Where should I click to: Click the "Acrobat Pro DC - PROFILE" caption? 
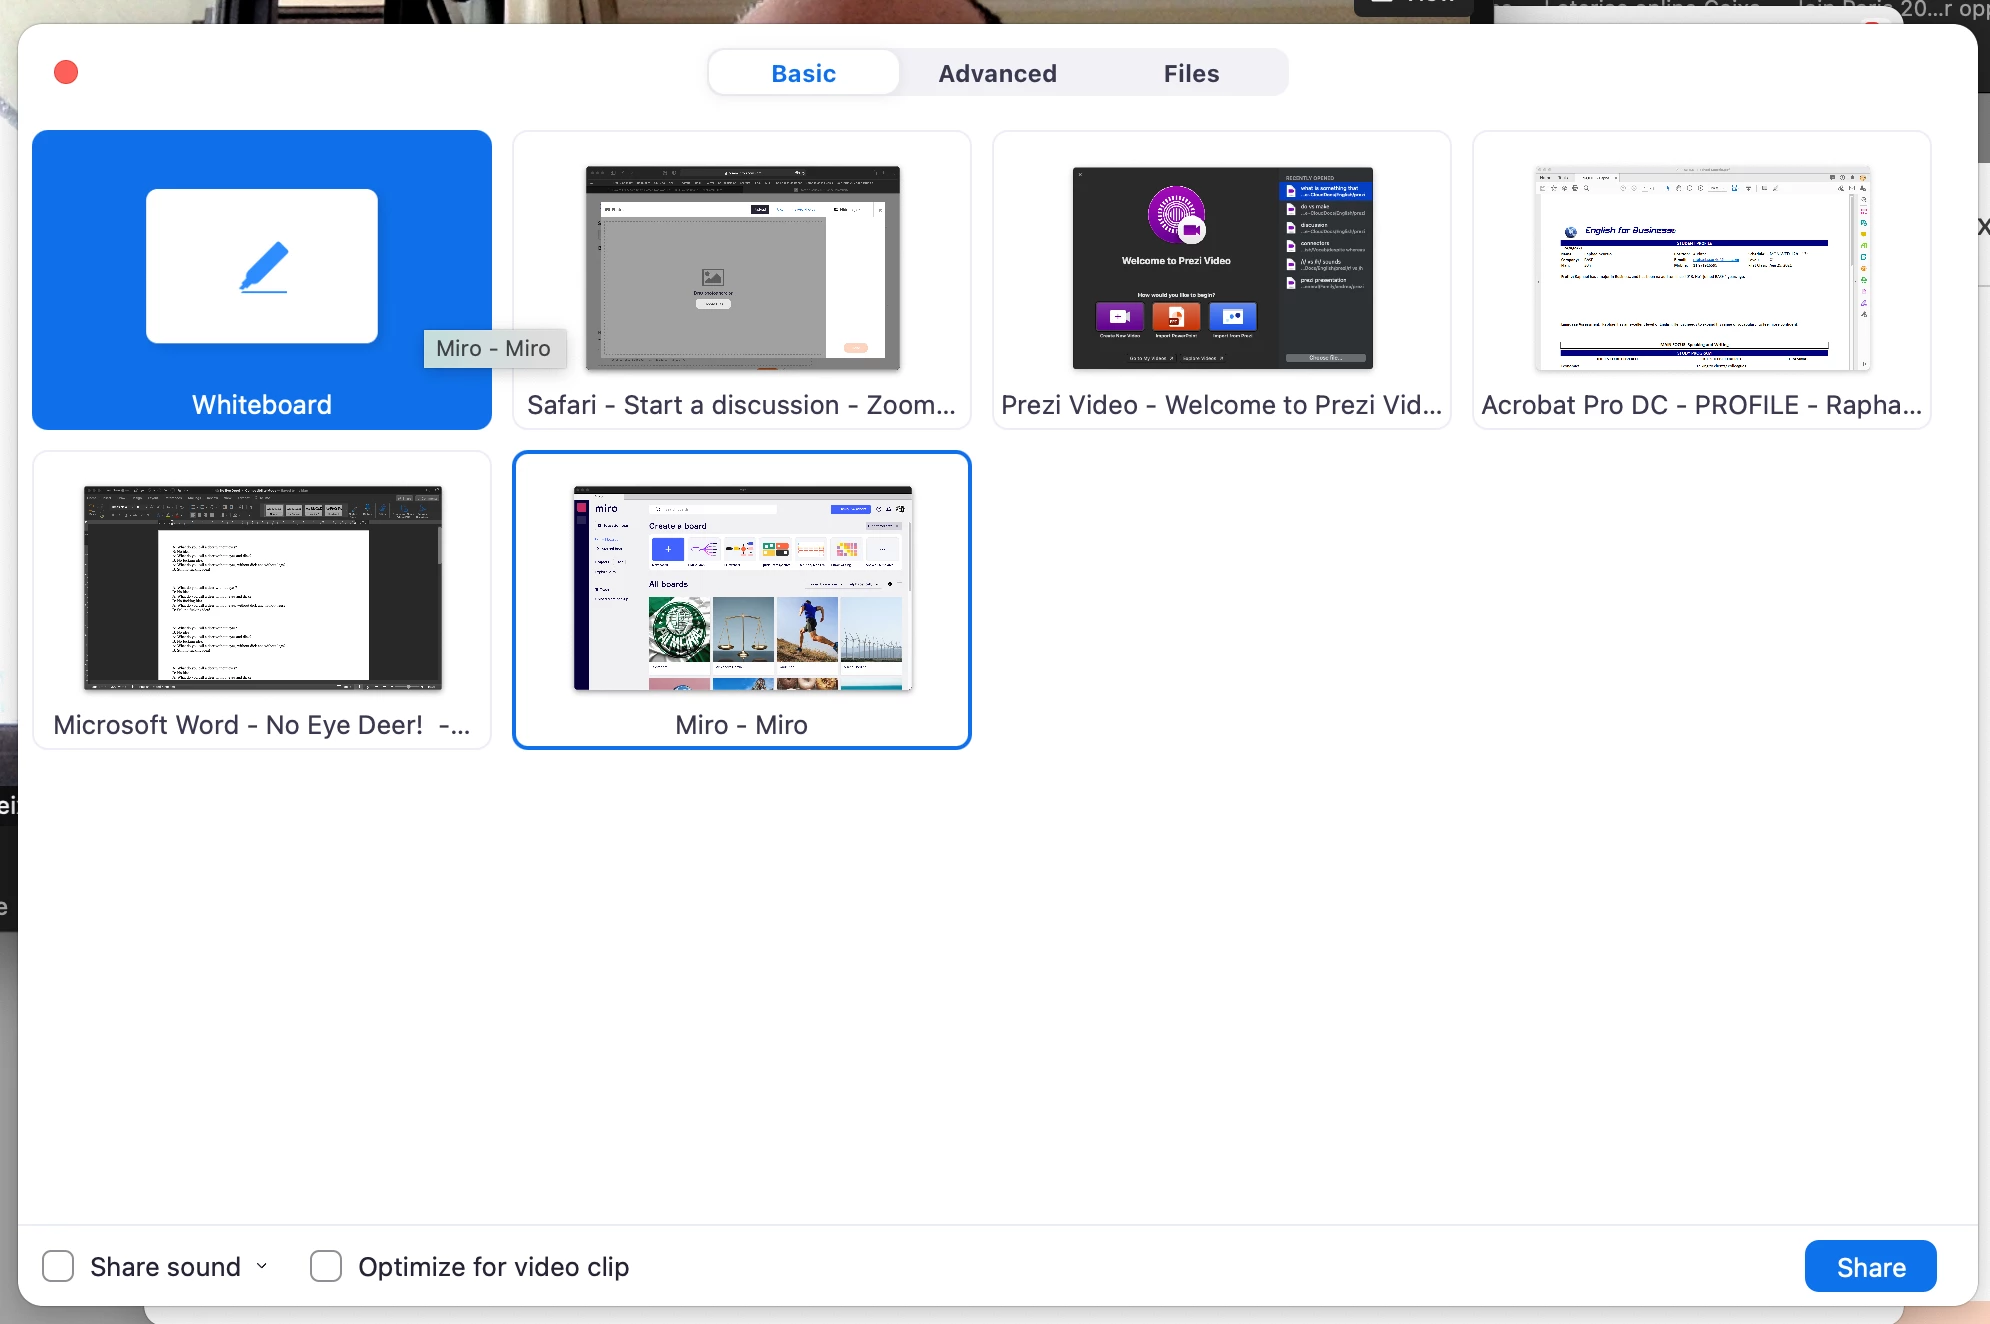tap(1701, 405)
